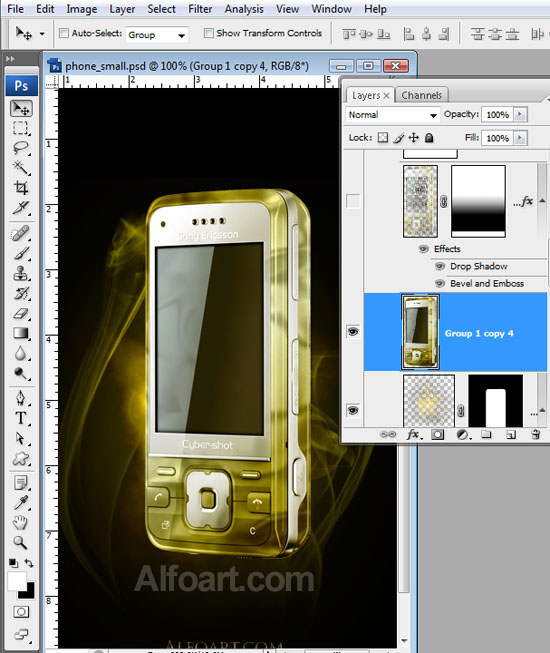Select the Slice tool
Image resolution: width=550 pixels, height=653 pixels.
(x=20, y=208)
